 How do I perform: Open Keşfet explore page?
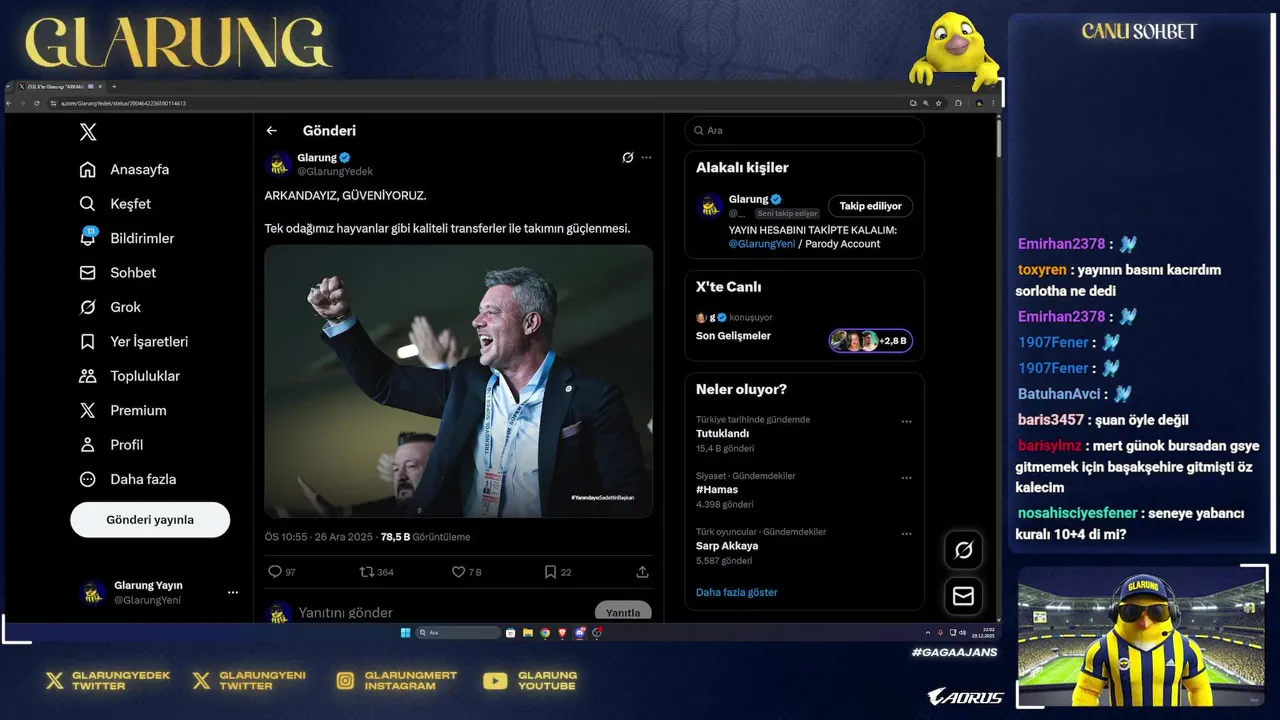115,204
